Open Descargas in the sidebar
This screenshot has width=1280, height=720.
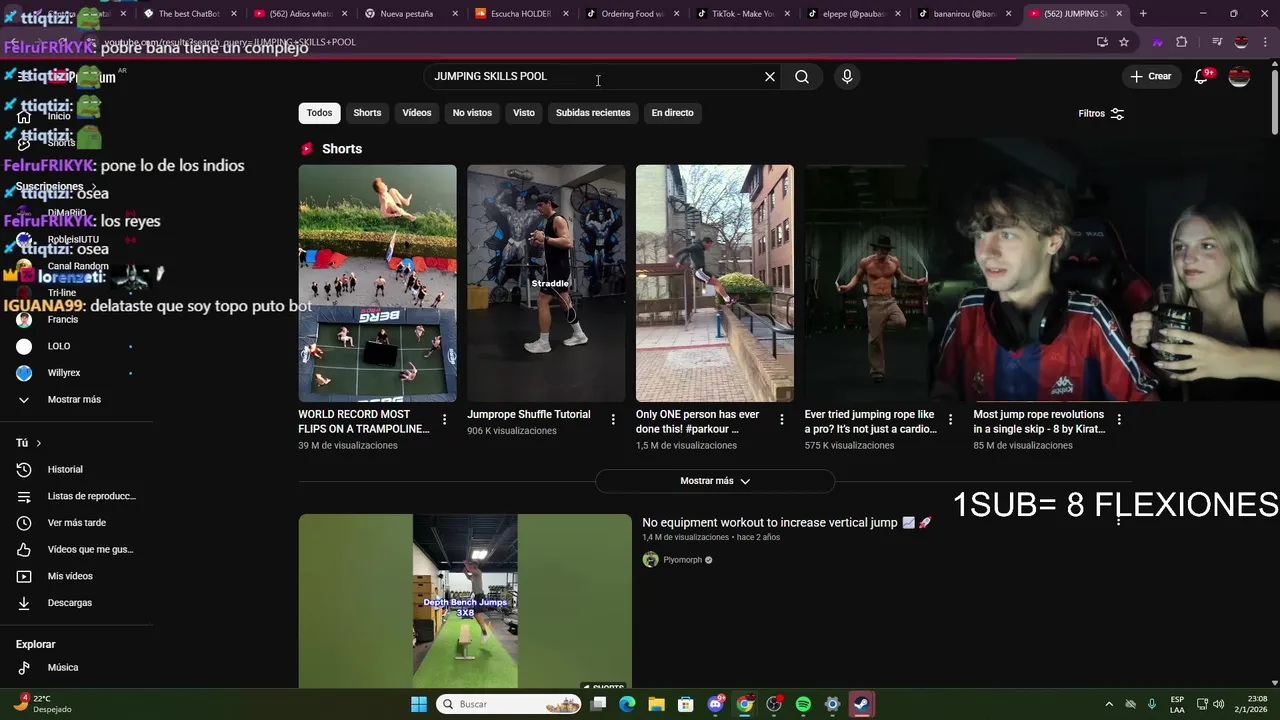pyautogui.click(x=70, y=603)
